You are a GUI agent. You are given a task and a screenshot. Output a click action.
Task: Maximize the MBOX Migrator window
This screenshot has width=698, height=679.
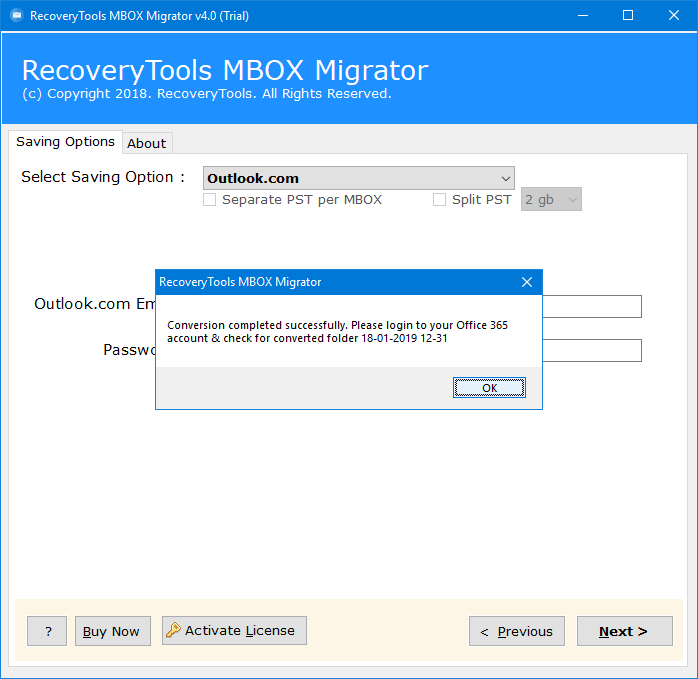[x=628, y=16]
